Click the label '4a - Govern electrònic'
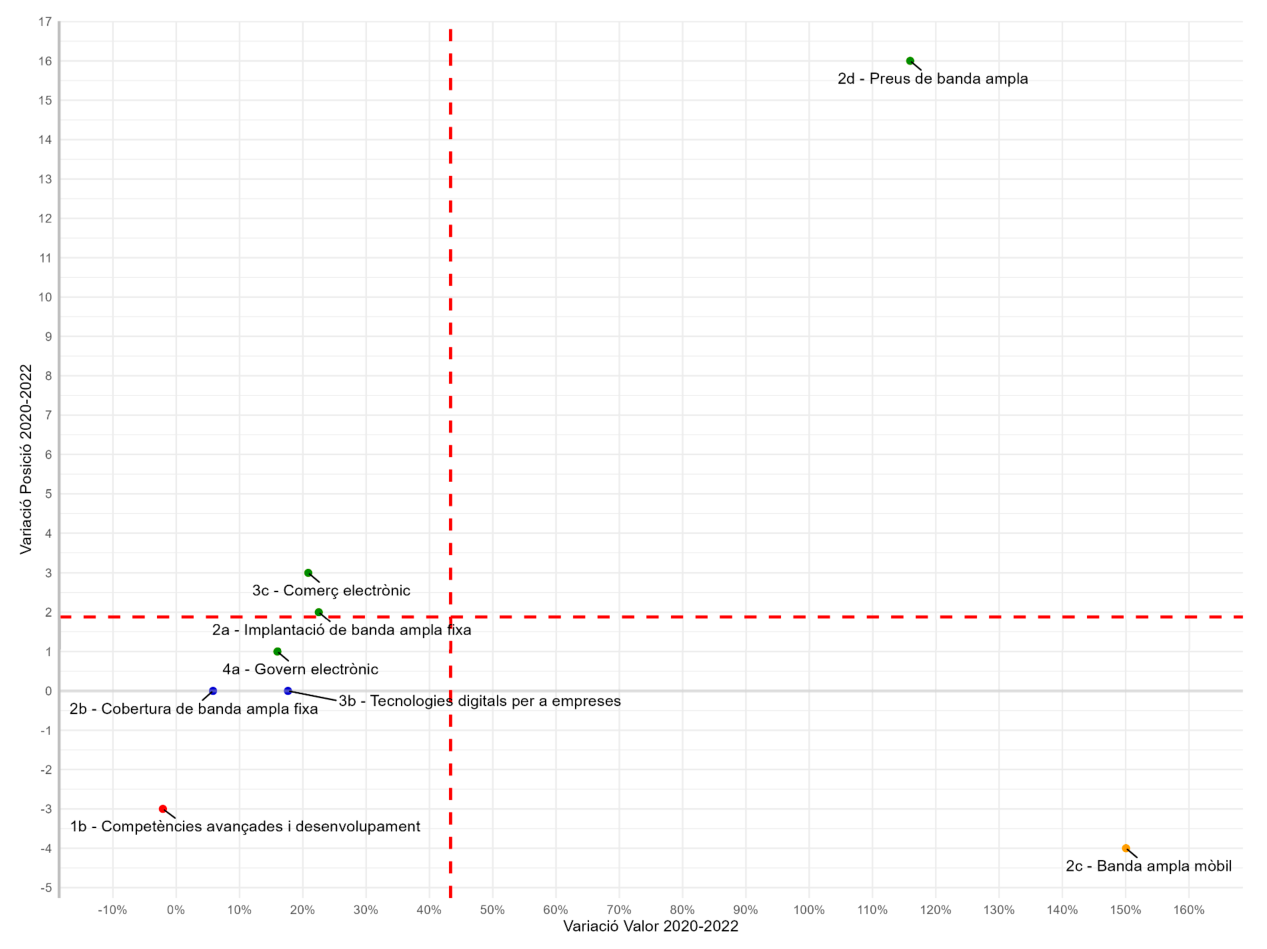The image size is (1267, 949). pyautogui.click(x=300, y=670)
